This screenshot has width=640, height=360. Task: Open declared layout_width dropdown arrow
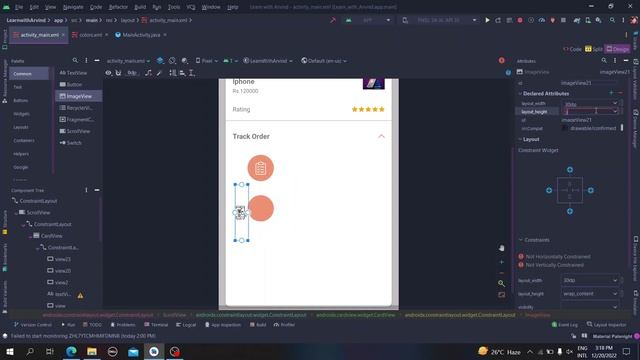pyautogui.click(x=615, y=104)
